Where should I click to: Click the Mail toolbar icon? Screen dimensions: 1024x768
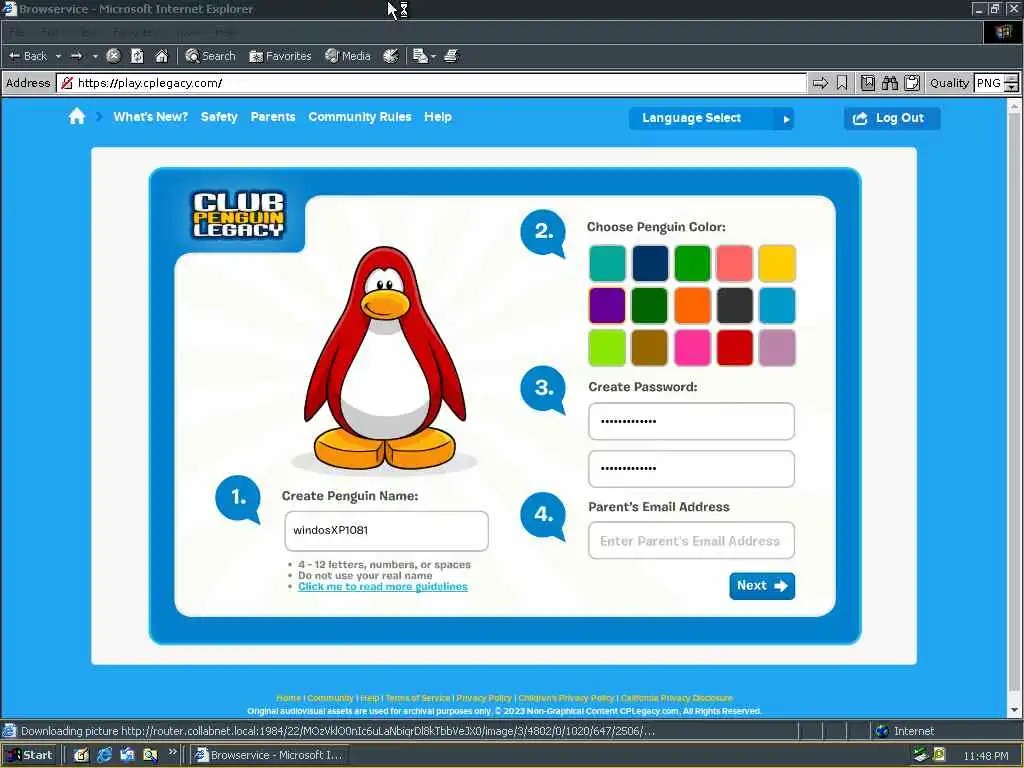tap(420, 56)
